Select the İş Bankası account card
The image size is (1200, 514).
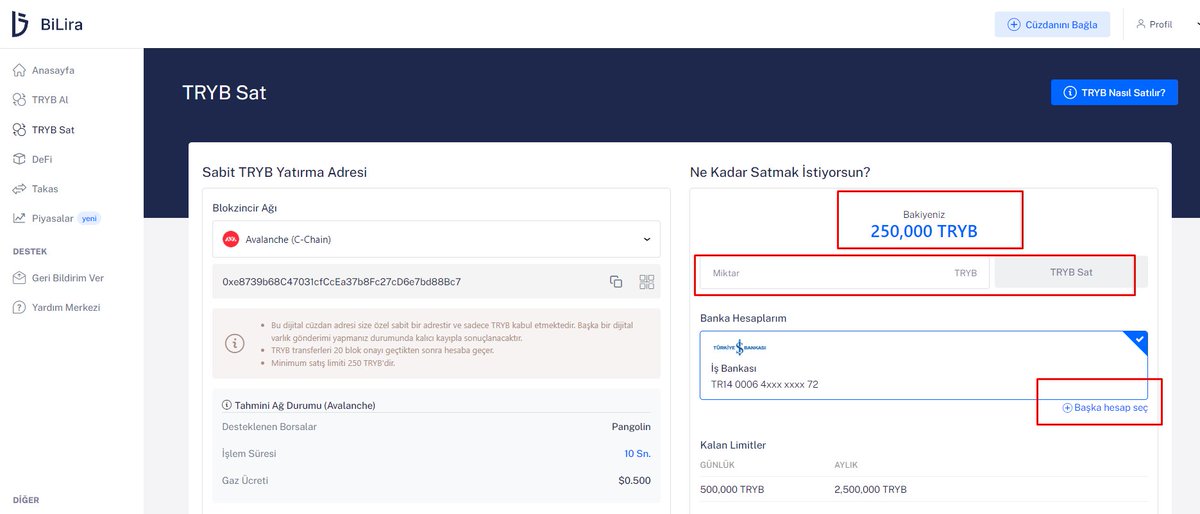point(924,365)
